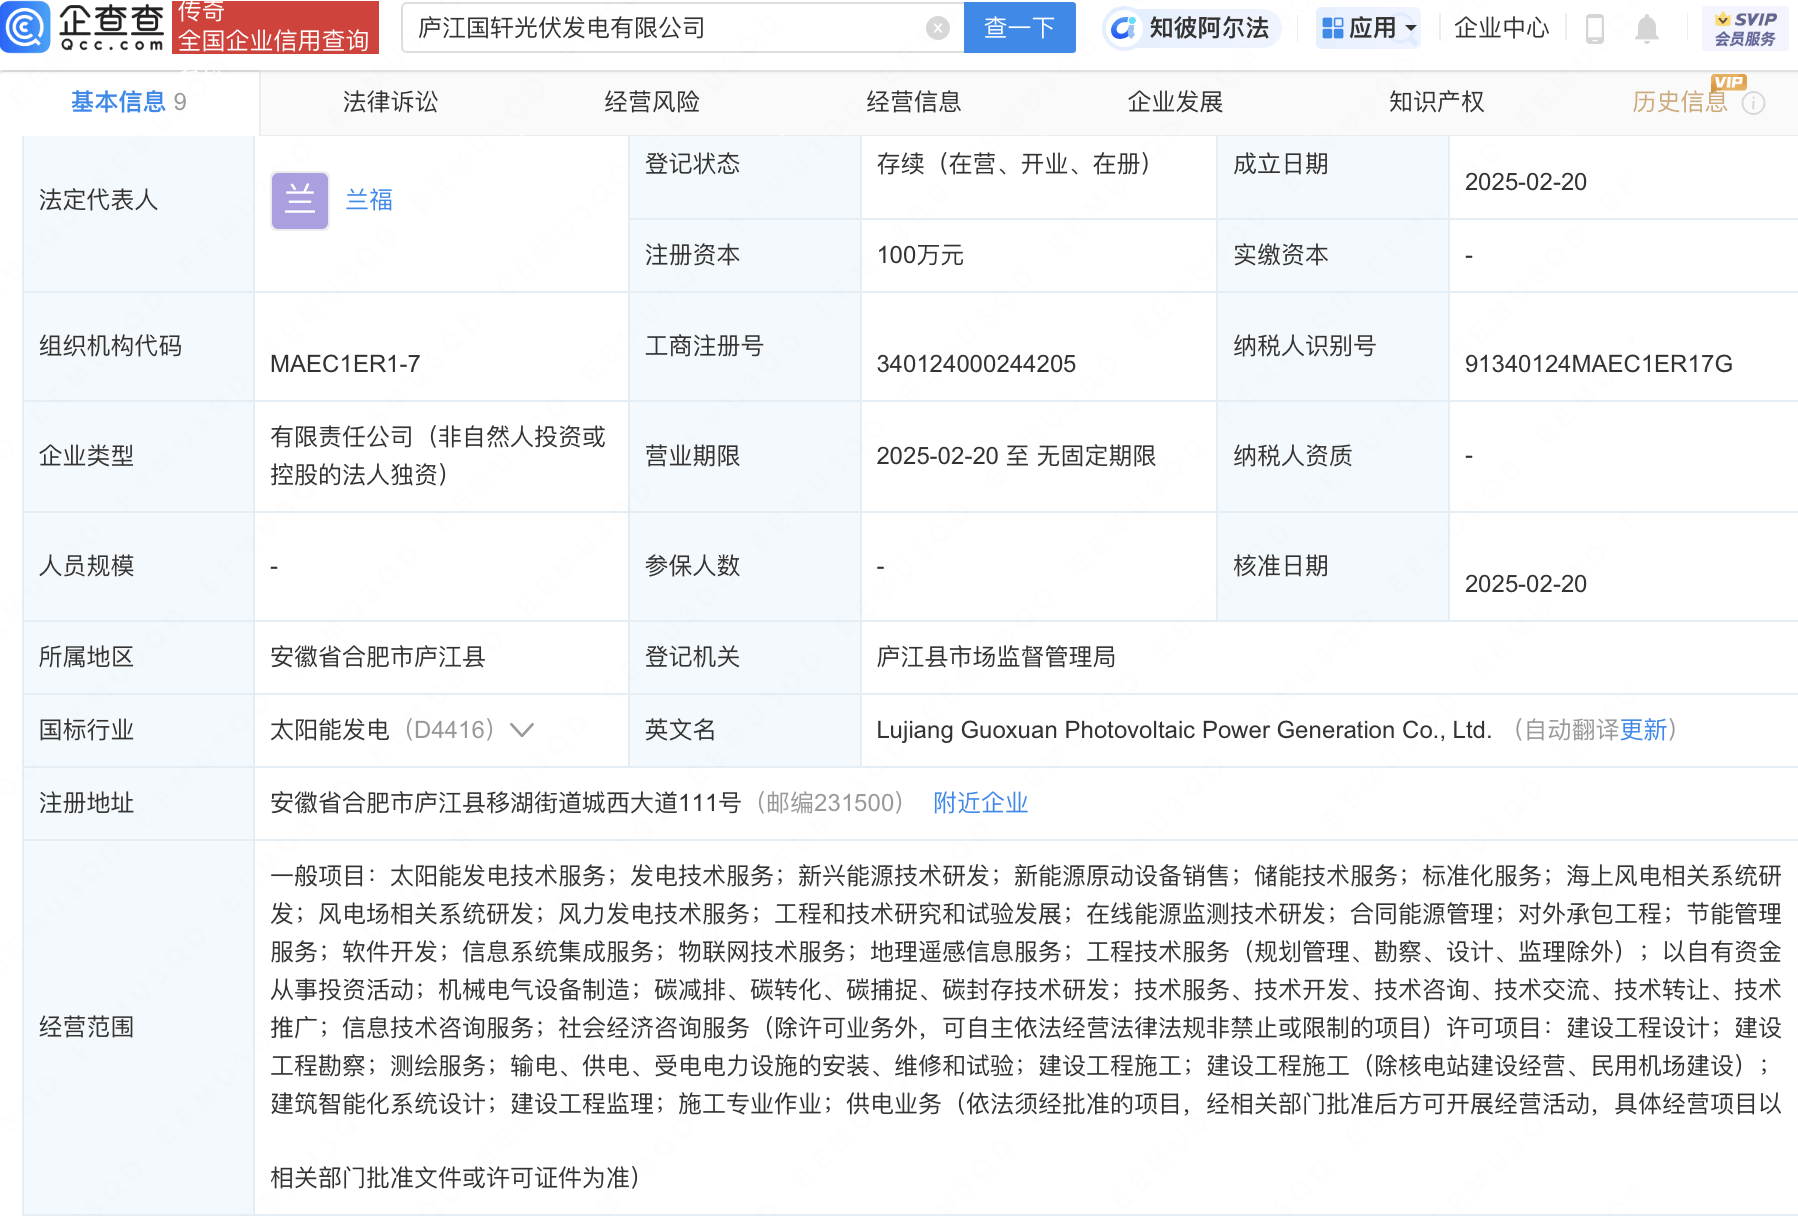Click the mobile phone app icon

pyautogui.click(x=1594, y=28)
